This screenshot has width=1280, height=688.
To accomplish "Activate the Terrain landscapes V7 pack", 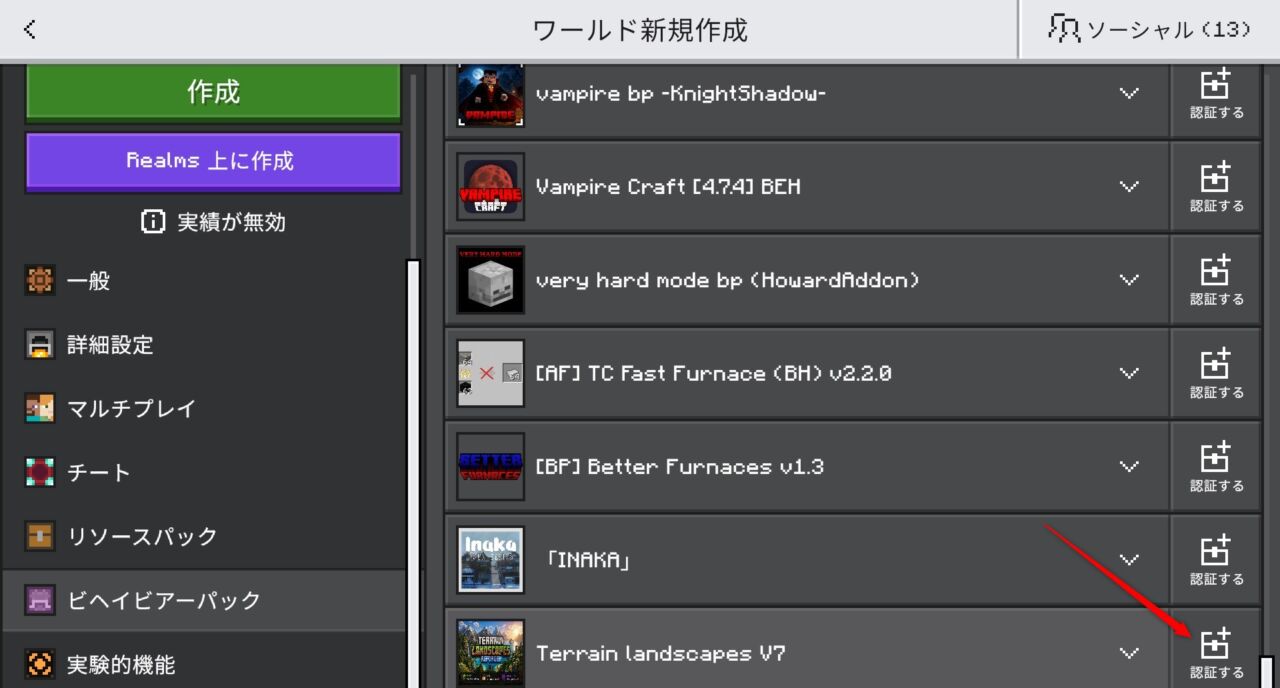I will pos(1216,650).
